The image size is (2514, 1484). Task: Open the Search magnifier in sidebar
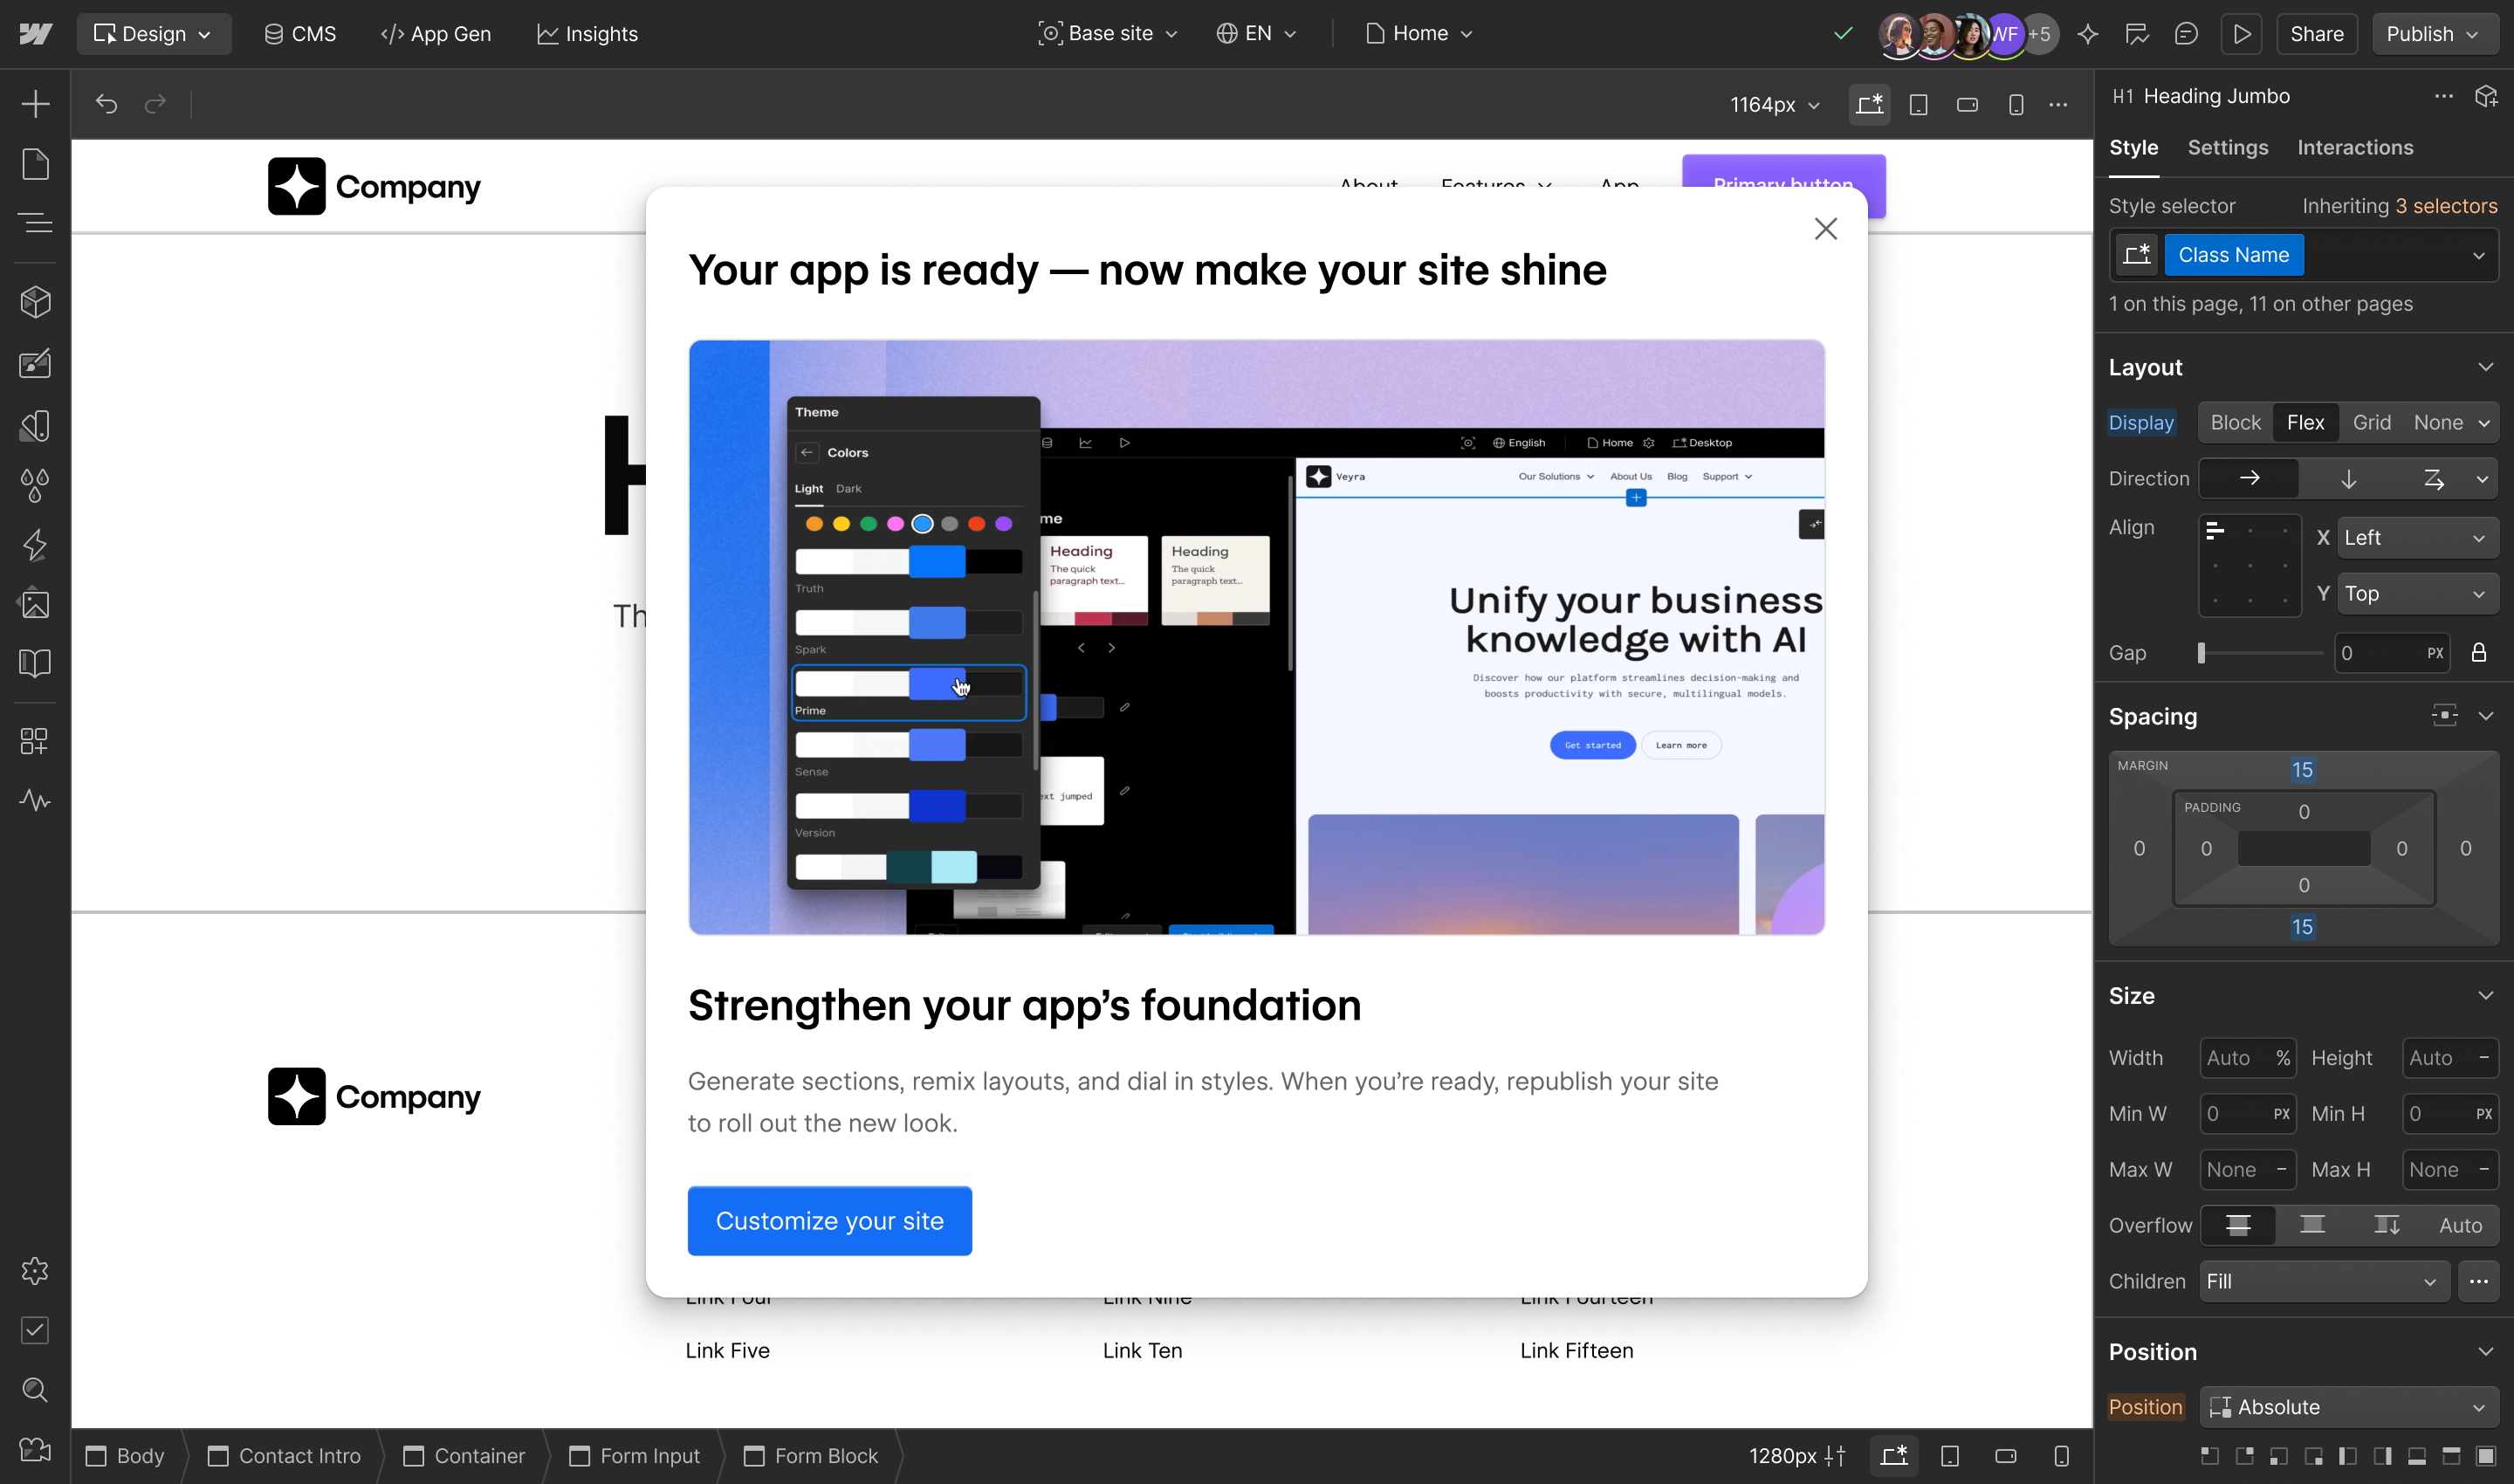35,1389
